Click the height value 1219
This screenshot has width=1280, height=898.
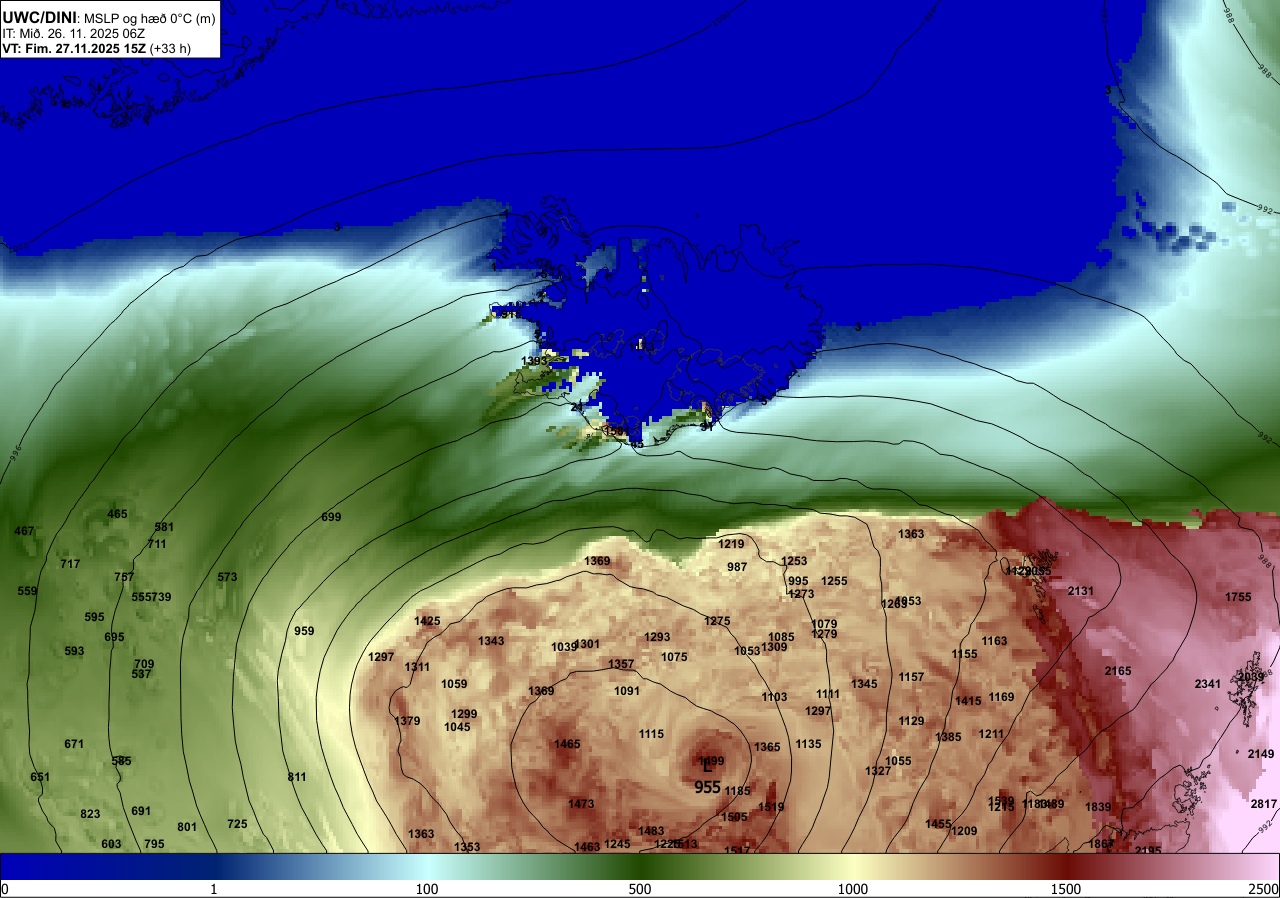(x=731, y=544)
